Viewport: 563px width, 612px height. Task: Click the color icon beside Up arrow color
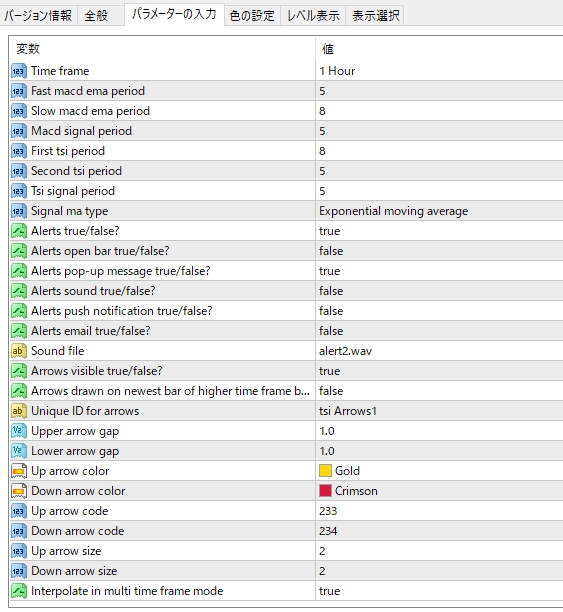(18, 471)
